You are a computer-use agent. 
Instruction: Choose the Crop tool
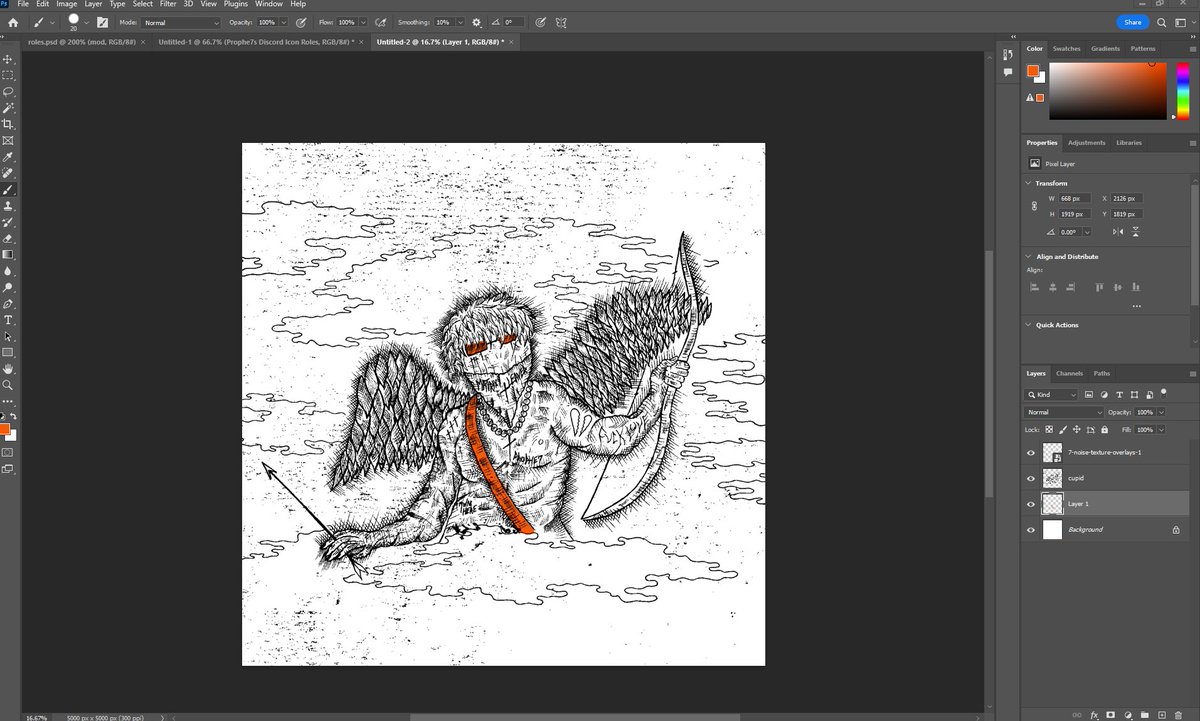click(9, 123)
